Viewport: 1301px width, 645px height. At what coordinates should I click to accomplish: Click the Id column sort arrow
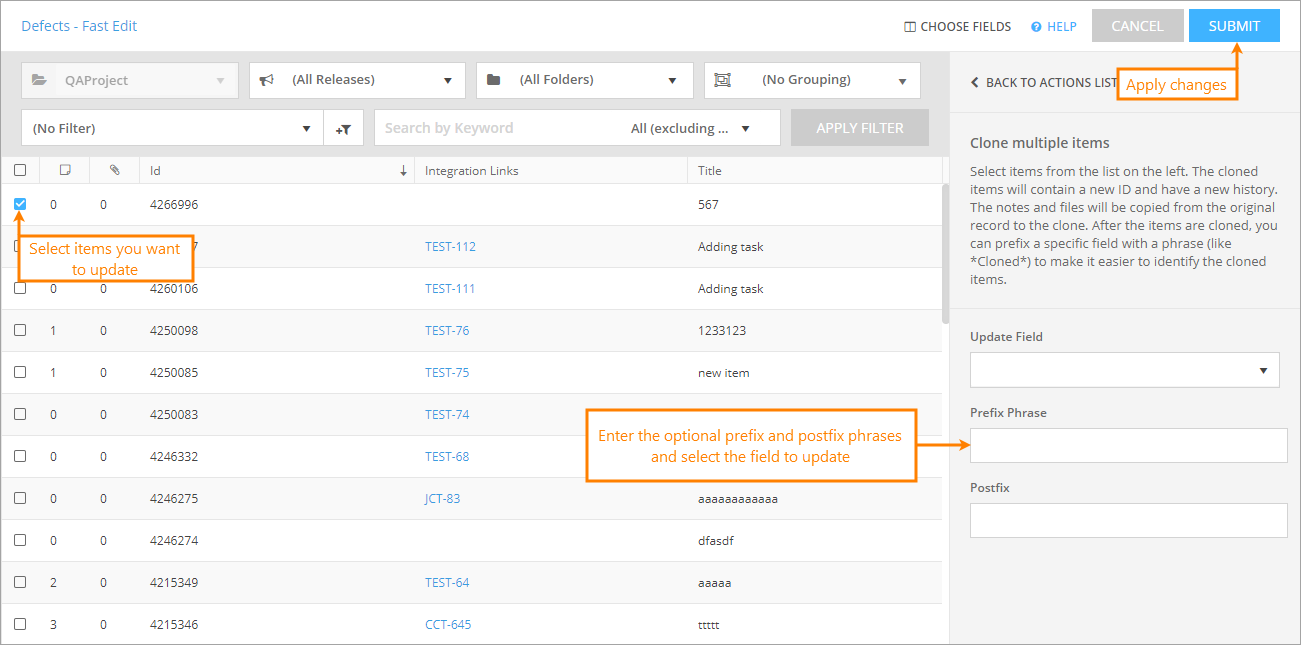(403, 171)
